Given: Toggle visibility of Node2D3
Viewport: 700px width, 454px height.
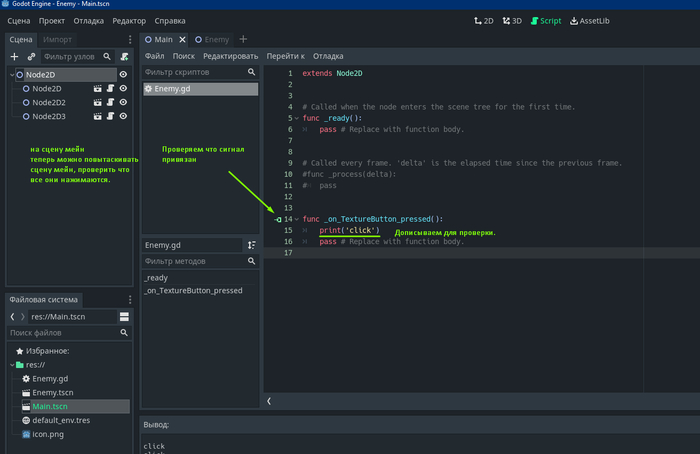Looking at the screenshot, I should pyautogui.click(x=123, y=116).
